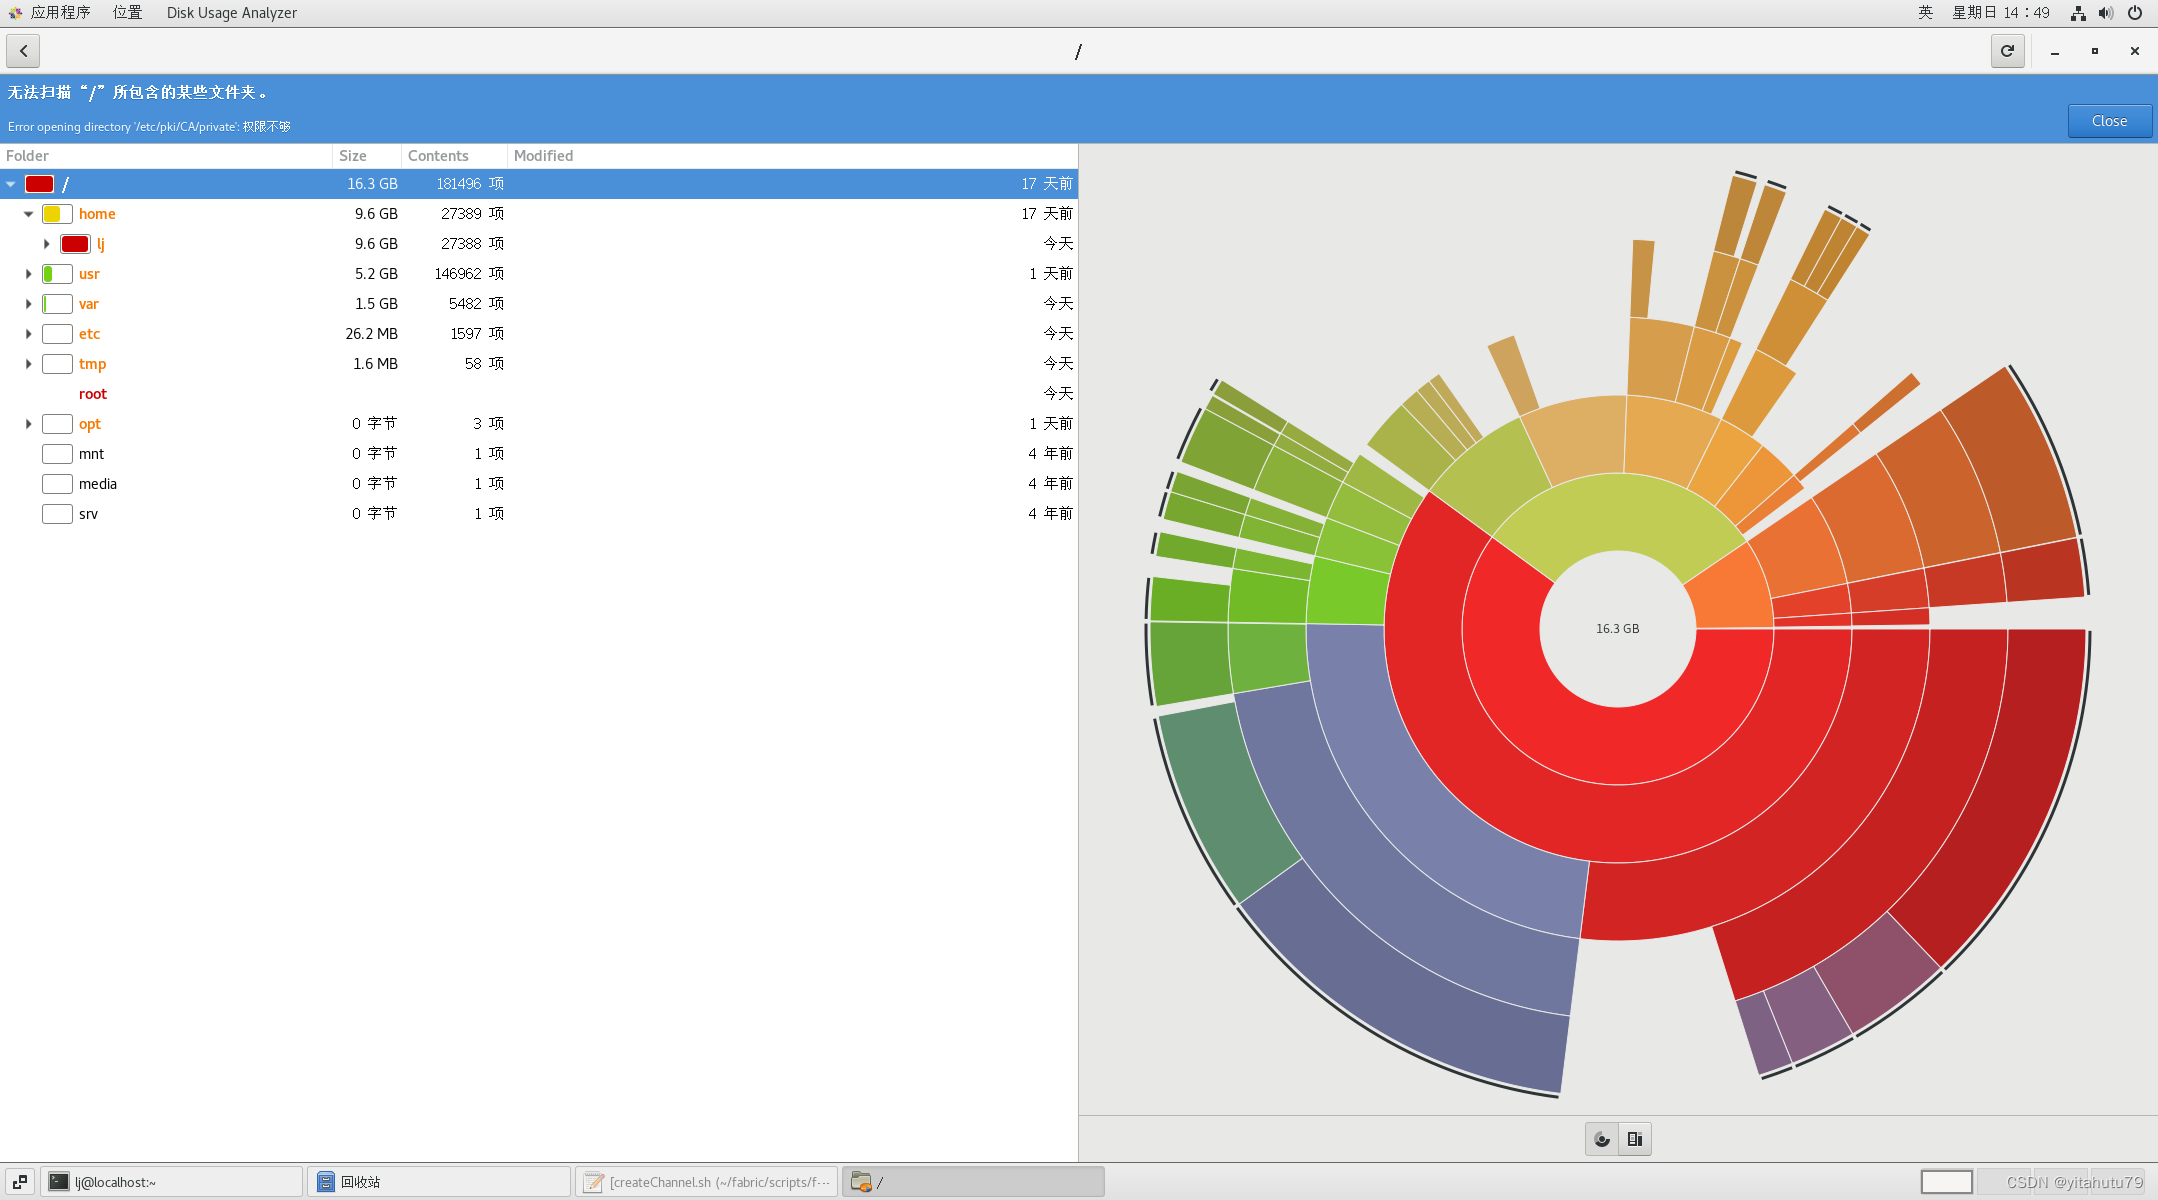Sort by the Size column header
Image resolution: width=2158 pixels, height=1200 pixels.
(x=367, y=156)
